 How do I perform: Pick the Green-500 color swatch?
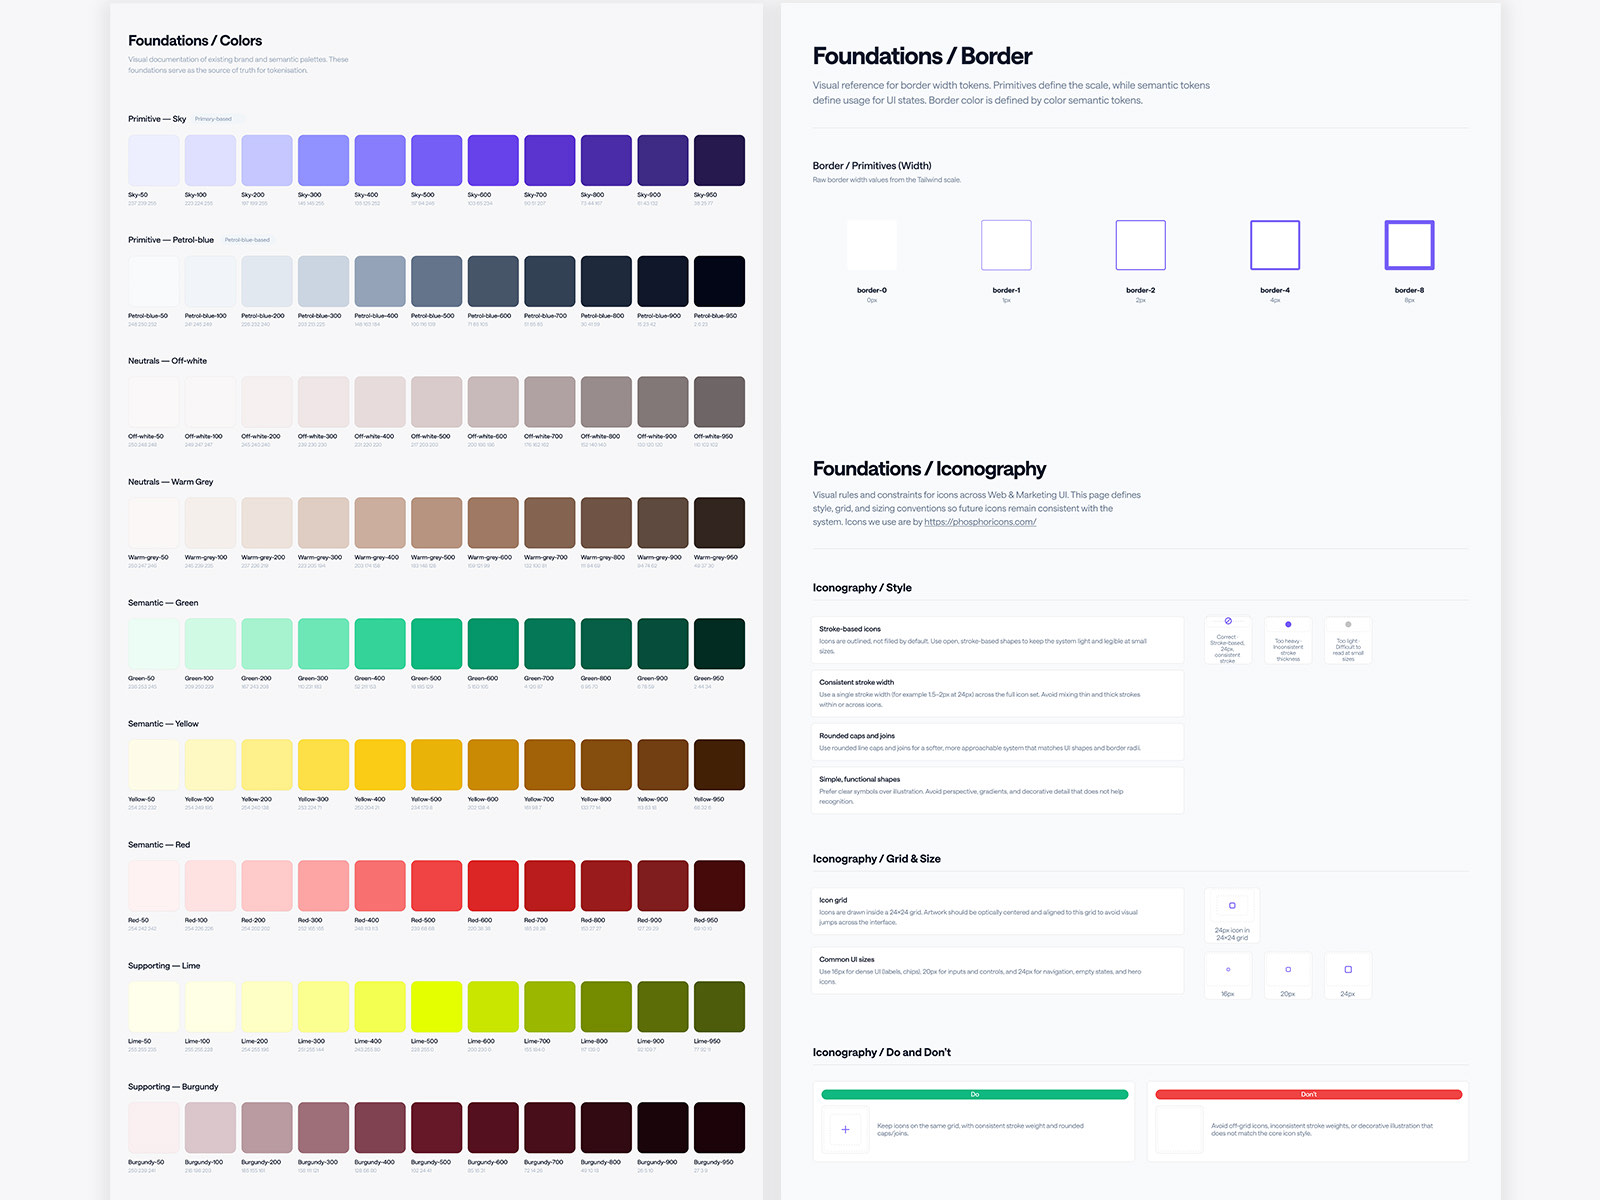pyautogui.click(x=437, y=644)
